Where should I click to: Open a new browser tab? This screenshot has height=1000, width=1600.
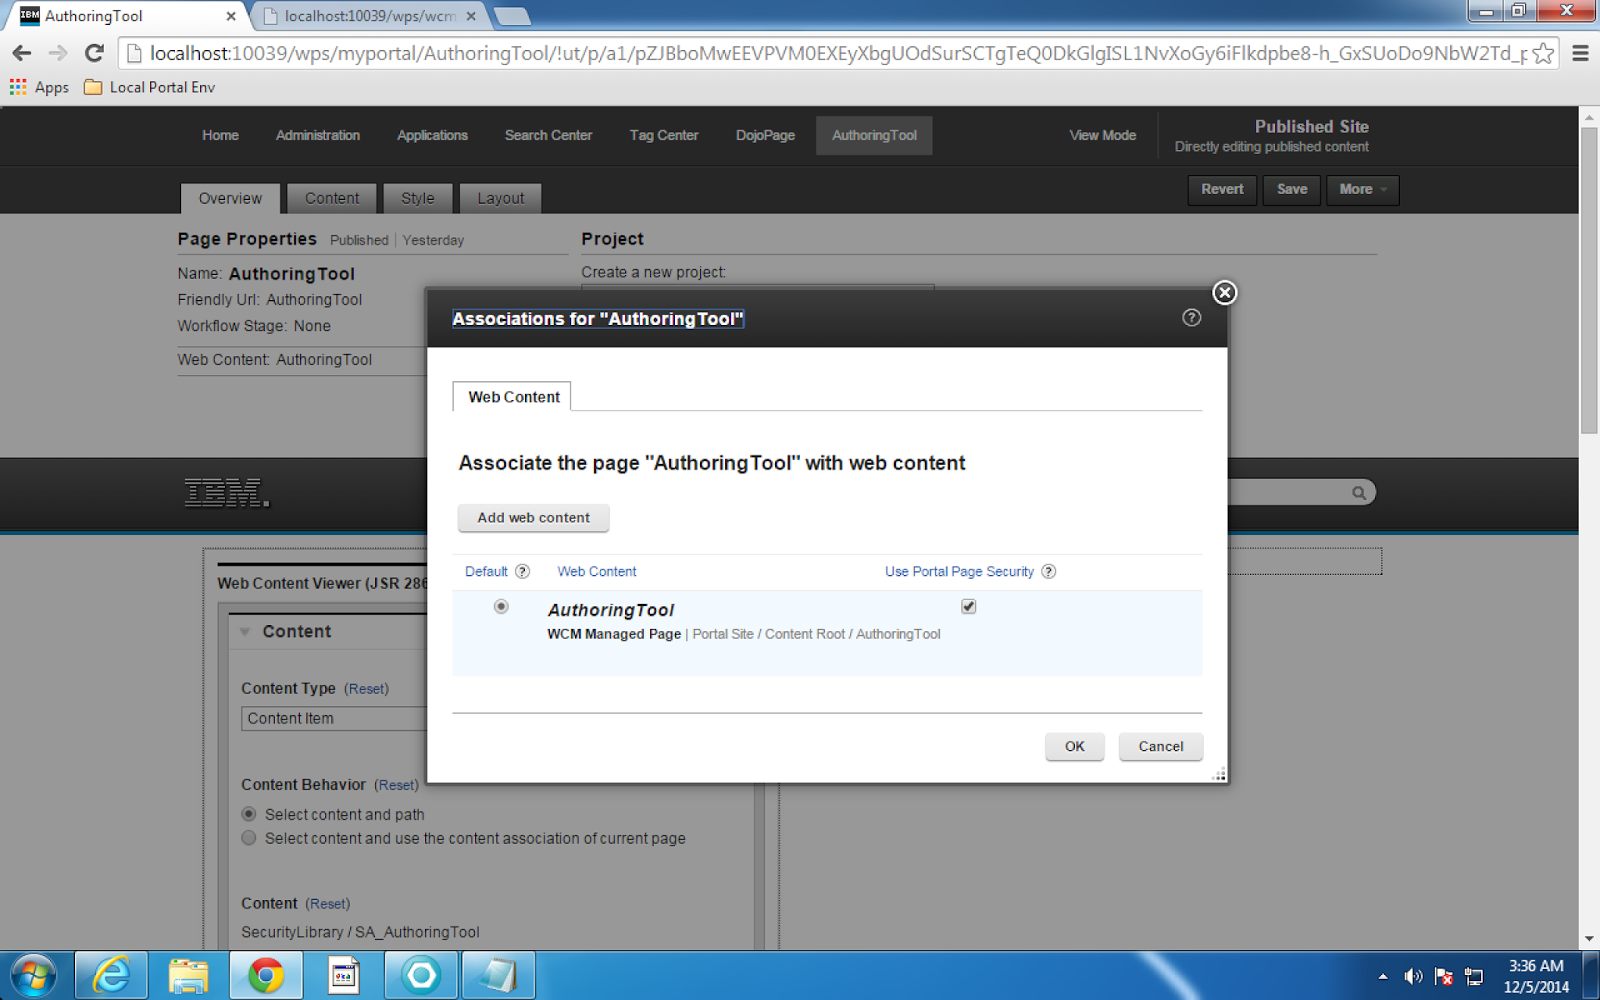[512, 15]
